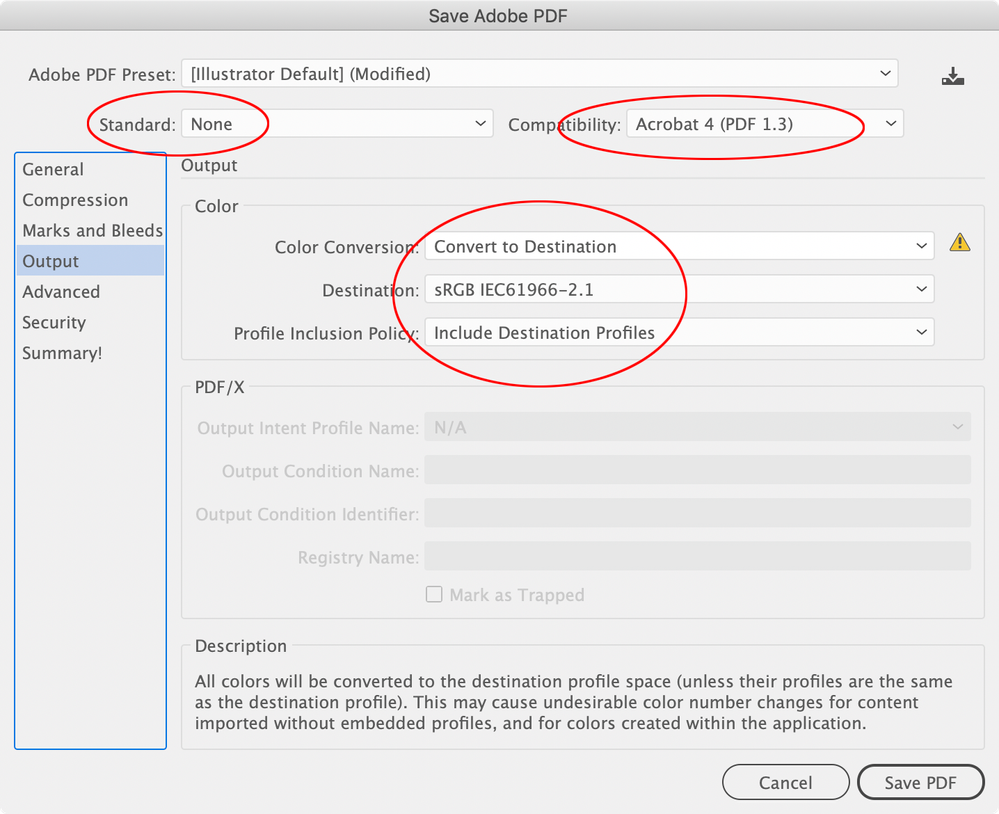The image size is (999, 814).
Task: Click the yellow color conversion warning icon
Action: point(959,243)
